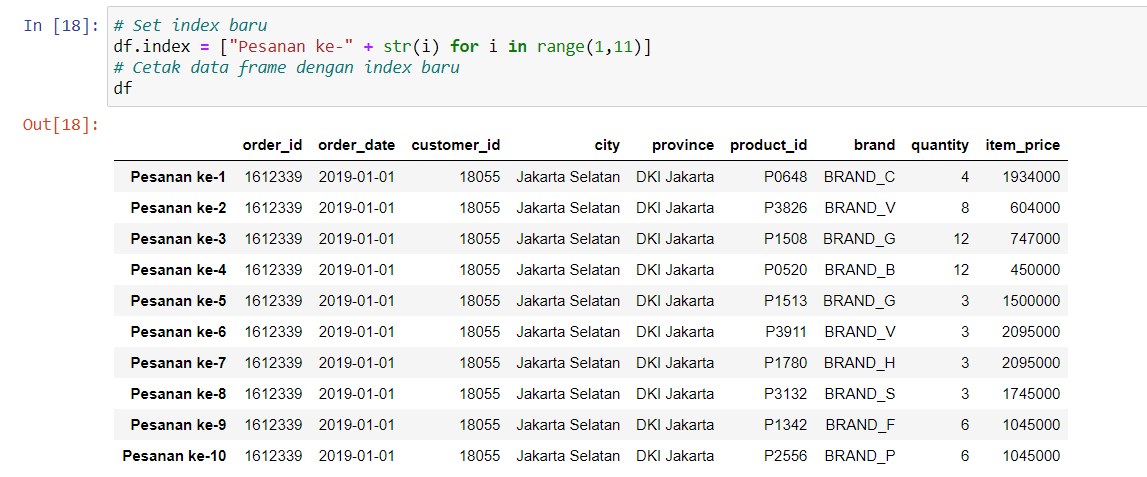Select row index Pesanan ke-9

(178, 425)
